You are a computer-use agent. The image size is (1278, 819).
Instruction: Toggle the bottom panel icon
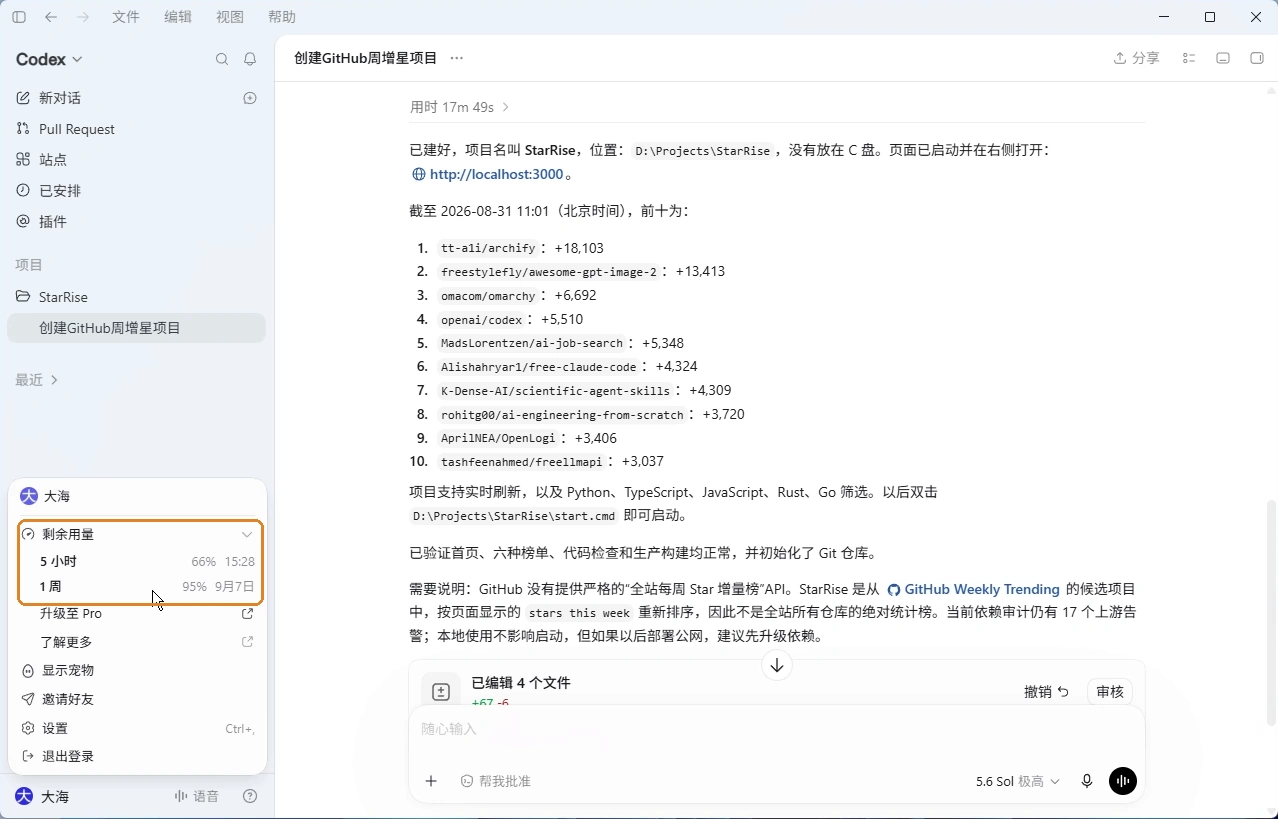coord(1223,59)
